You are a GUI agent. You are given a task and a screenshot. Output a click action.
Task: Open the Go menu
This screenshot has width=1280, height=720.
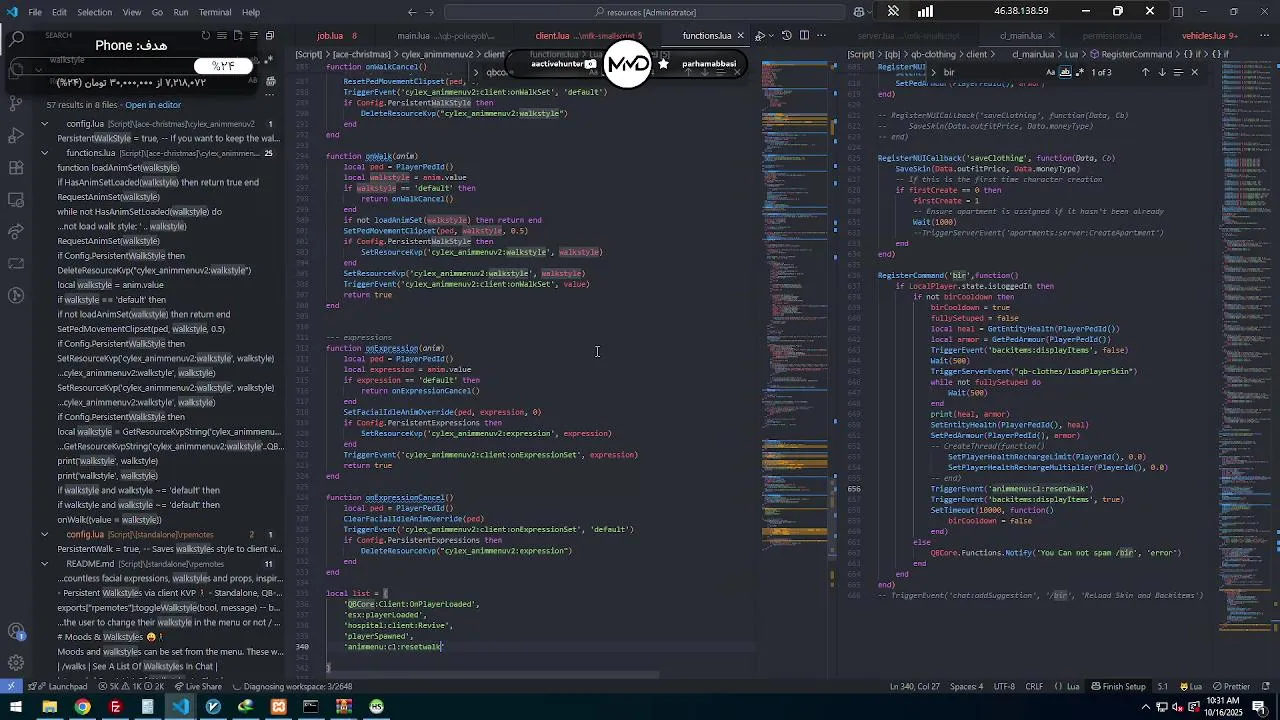pyautogui.click(x=157, y=12)
